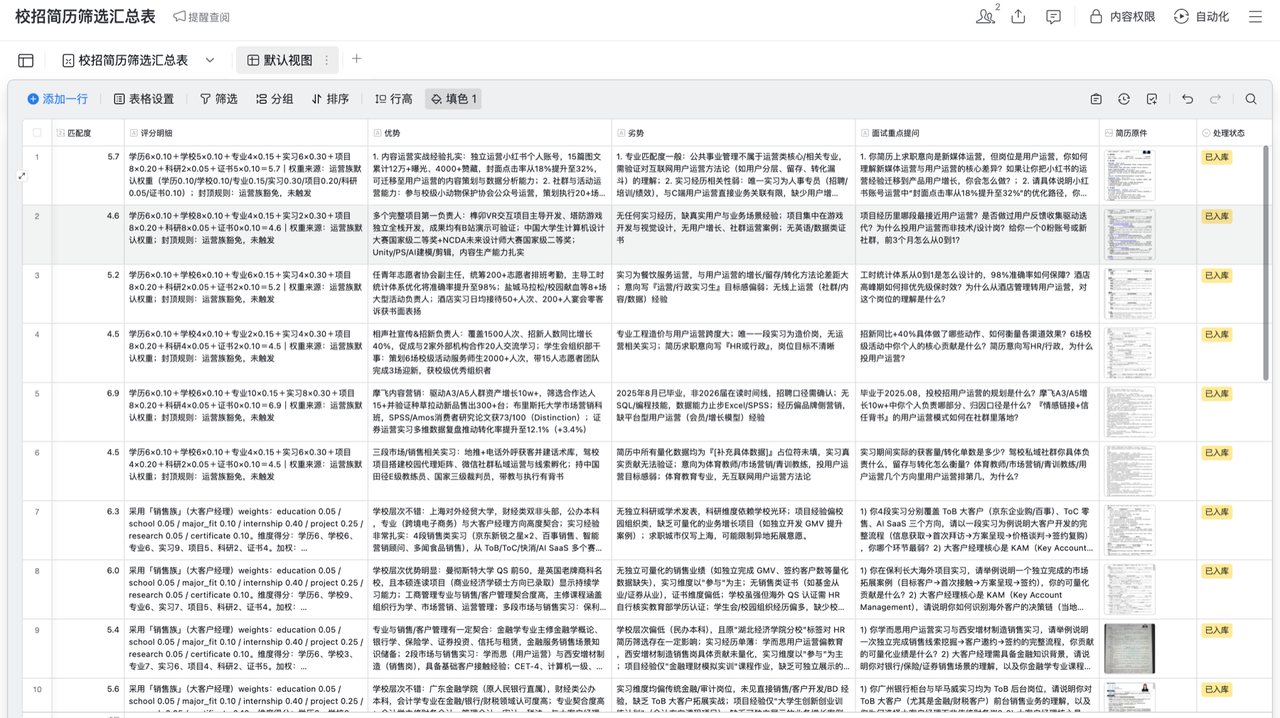1280x718 pixels.
Task: Open resume thumbnail in row 1
Action: (1130, 174)
